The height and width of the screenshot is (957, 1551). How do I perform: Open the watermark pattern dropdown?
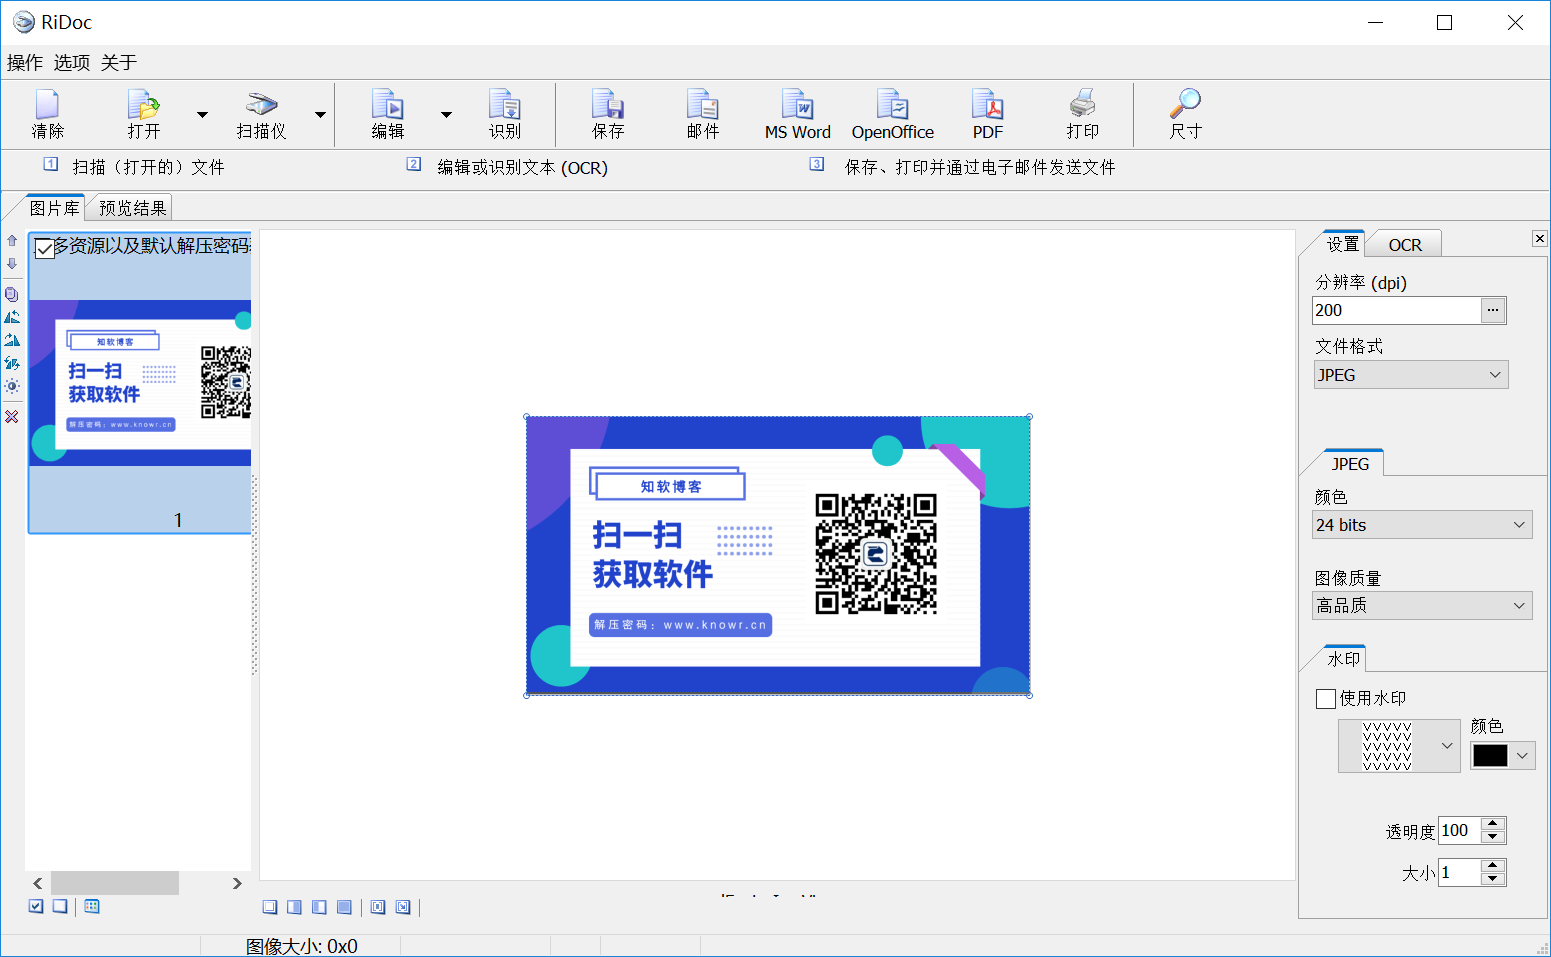coord(1399,746)
